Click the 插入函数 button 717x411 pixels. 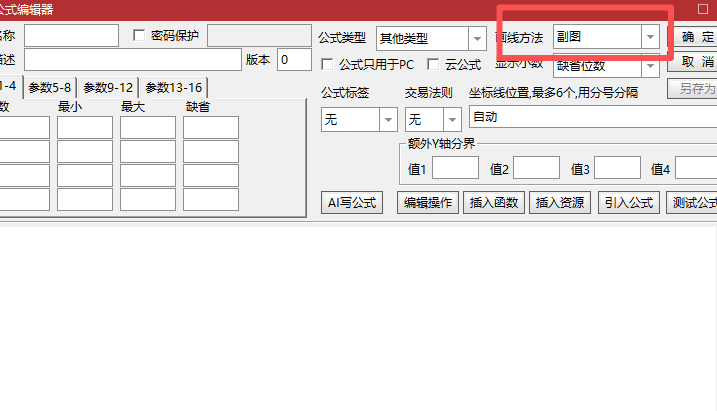tap(494, 203)
